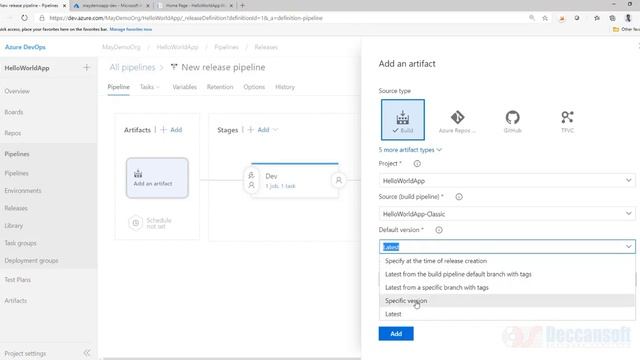
Task: Choose Latest from build pipeline default branch
Action: pyautogui.click(x=507, y=274)
